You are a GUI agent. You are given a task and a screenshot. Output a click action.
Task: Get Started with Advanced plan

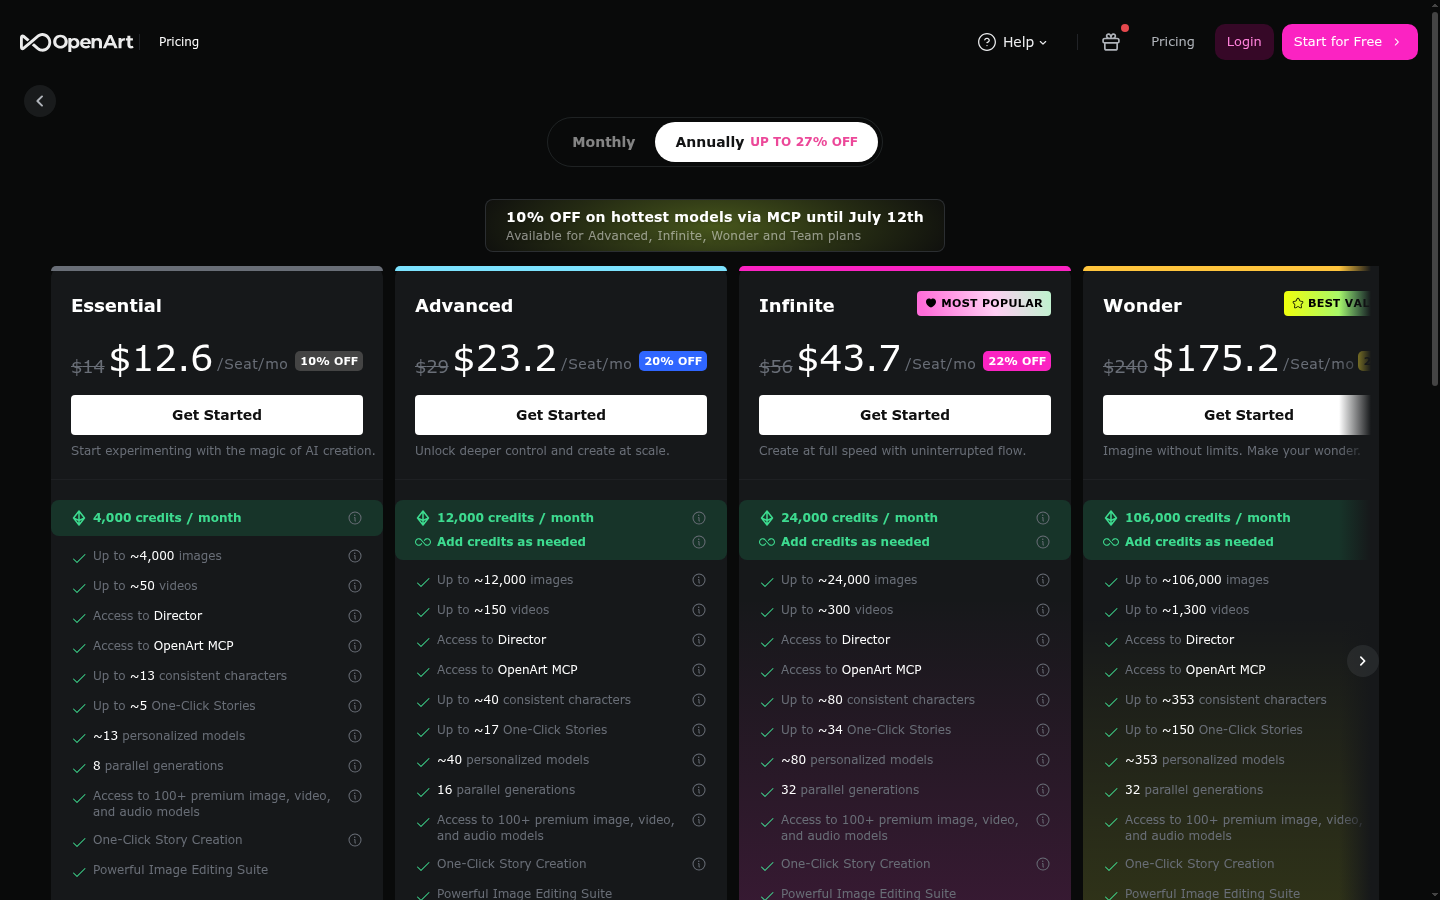pos(561,415)
